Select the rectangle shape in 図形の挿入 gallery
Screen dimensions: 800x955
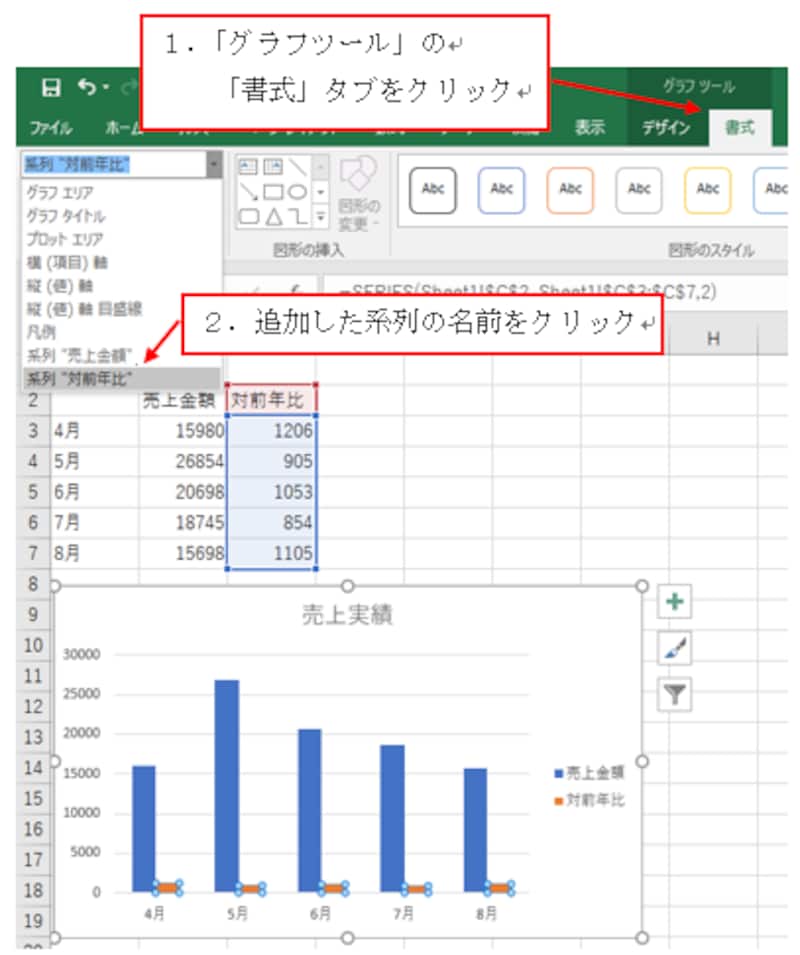[x=272, y=192]
